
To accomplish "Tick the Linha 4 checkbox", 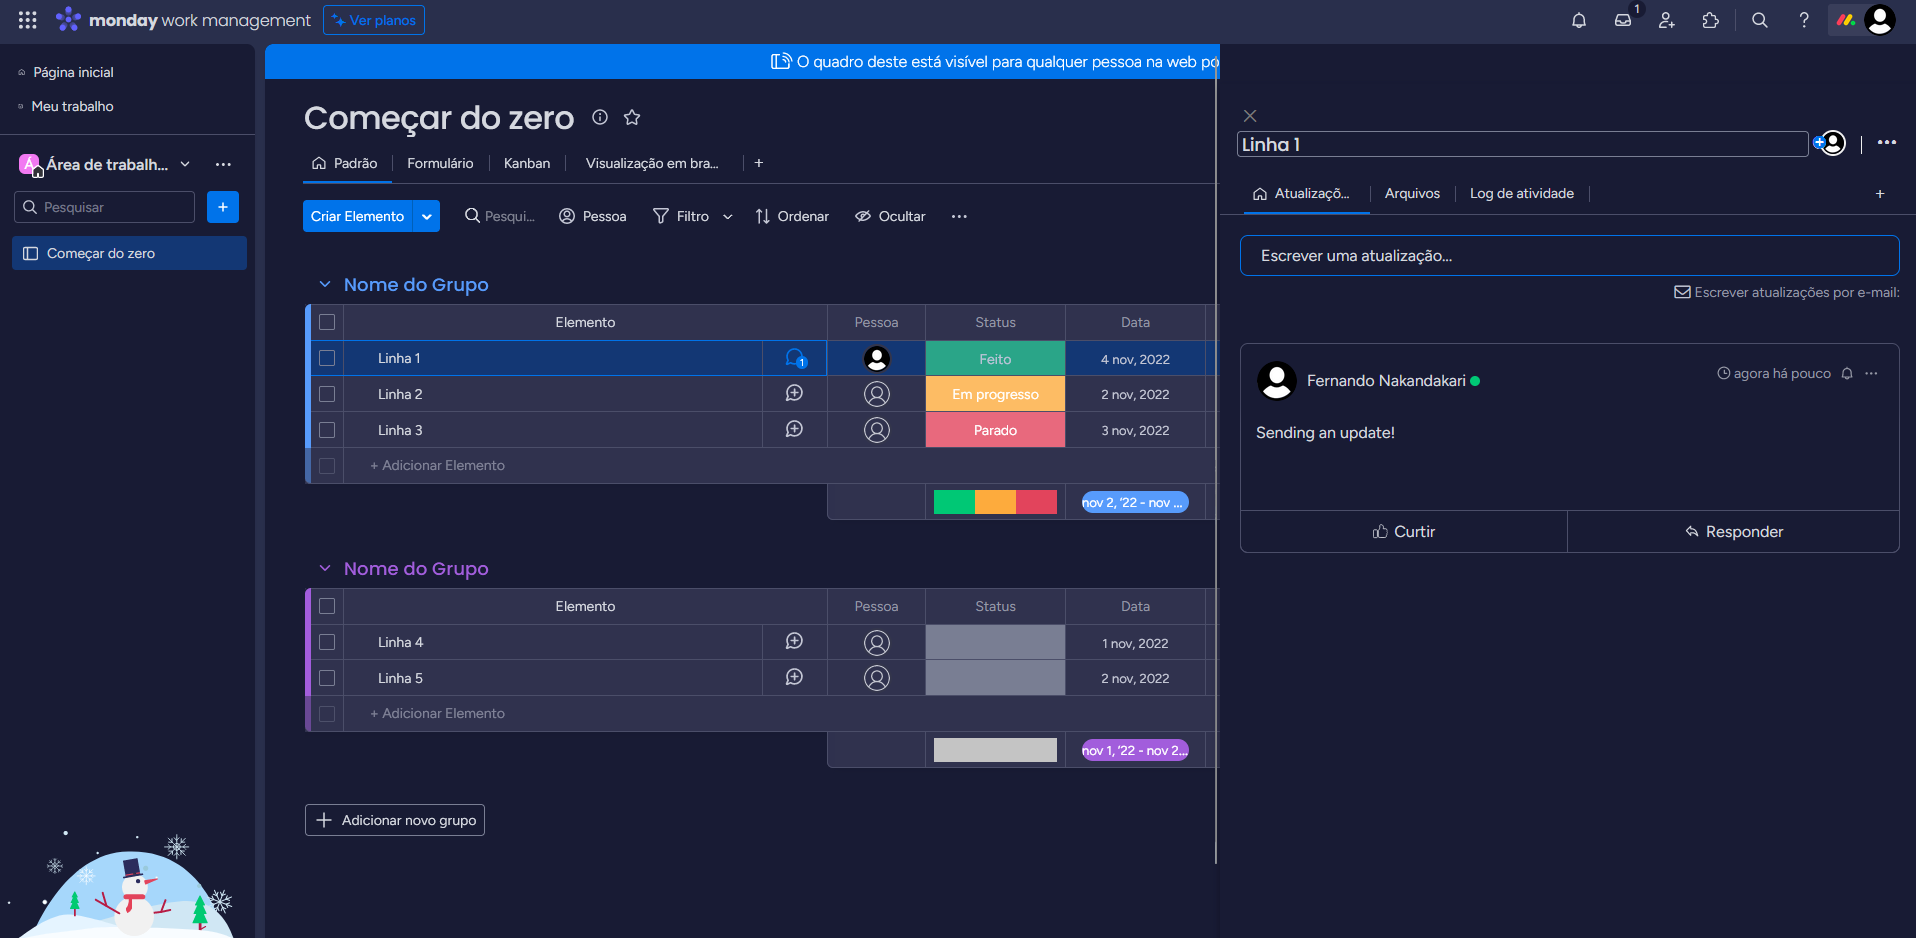I will pos(327,642).
